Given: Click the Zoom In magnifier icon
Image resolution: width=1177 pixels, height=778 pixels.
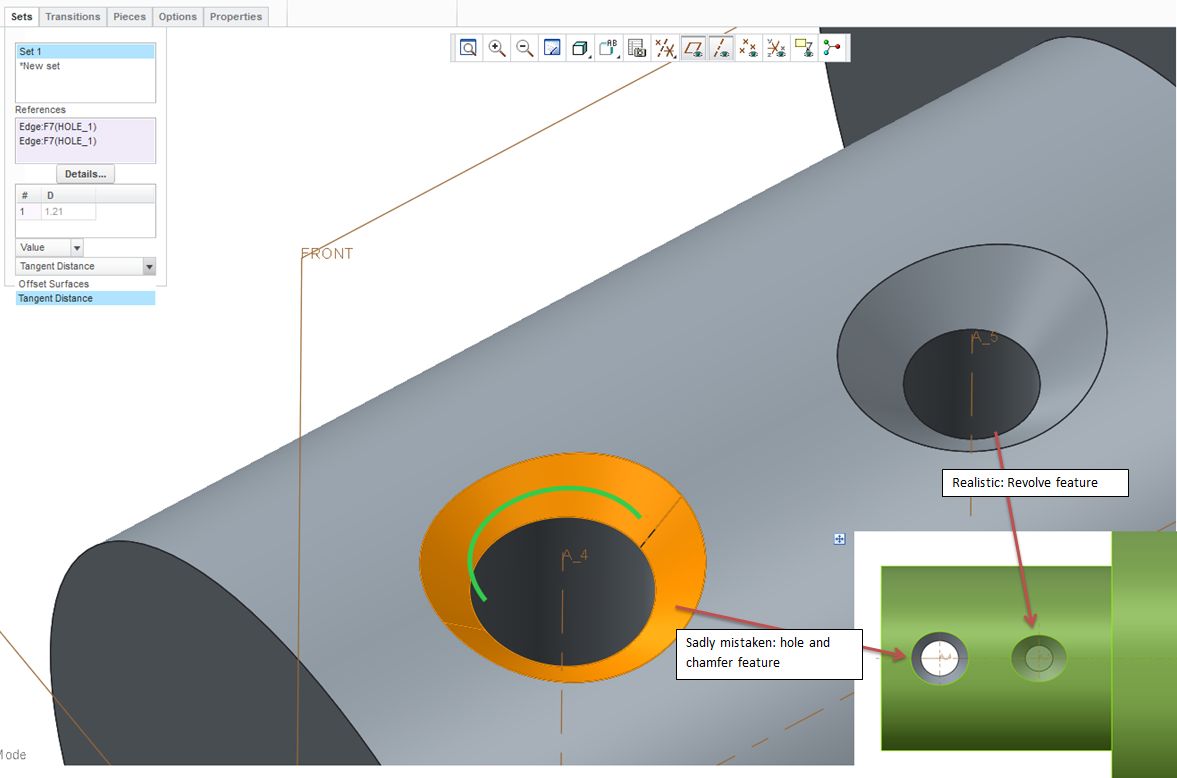Looking at the screenshot, I should (x=496, y=48).
